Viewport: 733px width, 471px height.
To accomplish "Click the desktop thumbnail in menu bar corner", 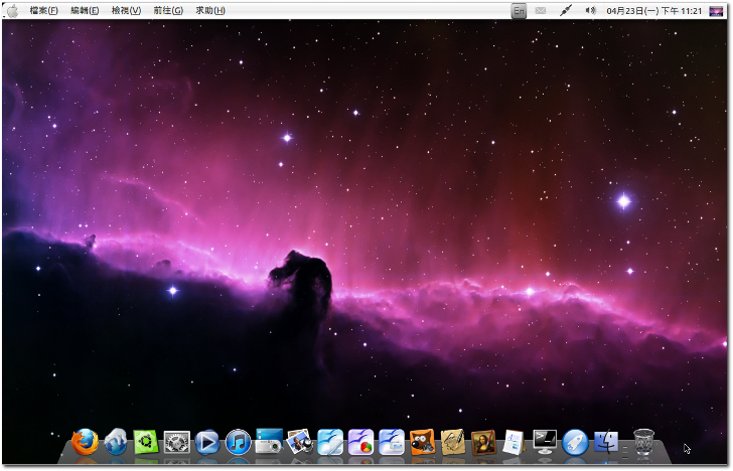I will (716, 11).
